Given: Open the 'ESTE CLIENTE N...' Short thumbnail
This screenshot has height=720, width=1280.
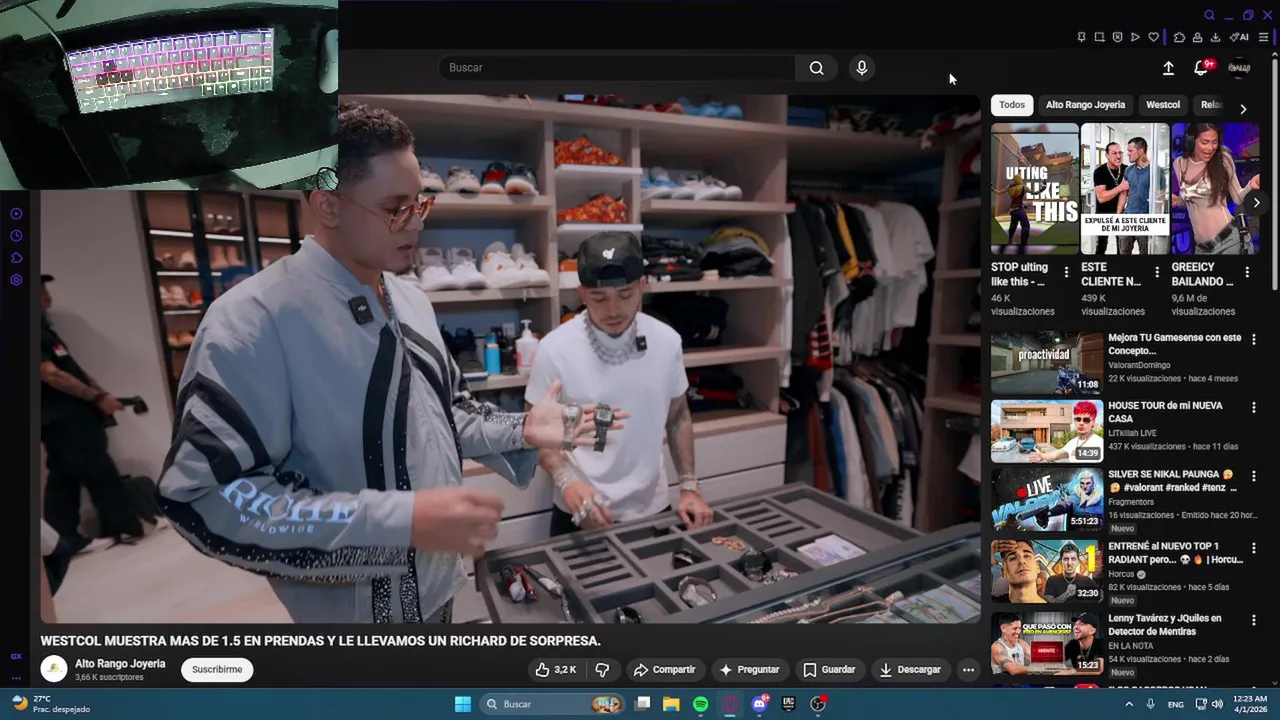Looking at the screenshot, I should tap(1125, 189).
